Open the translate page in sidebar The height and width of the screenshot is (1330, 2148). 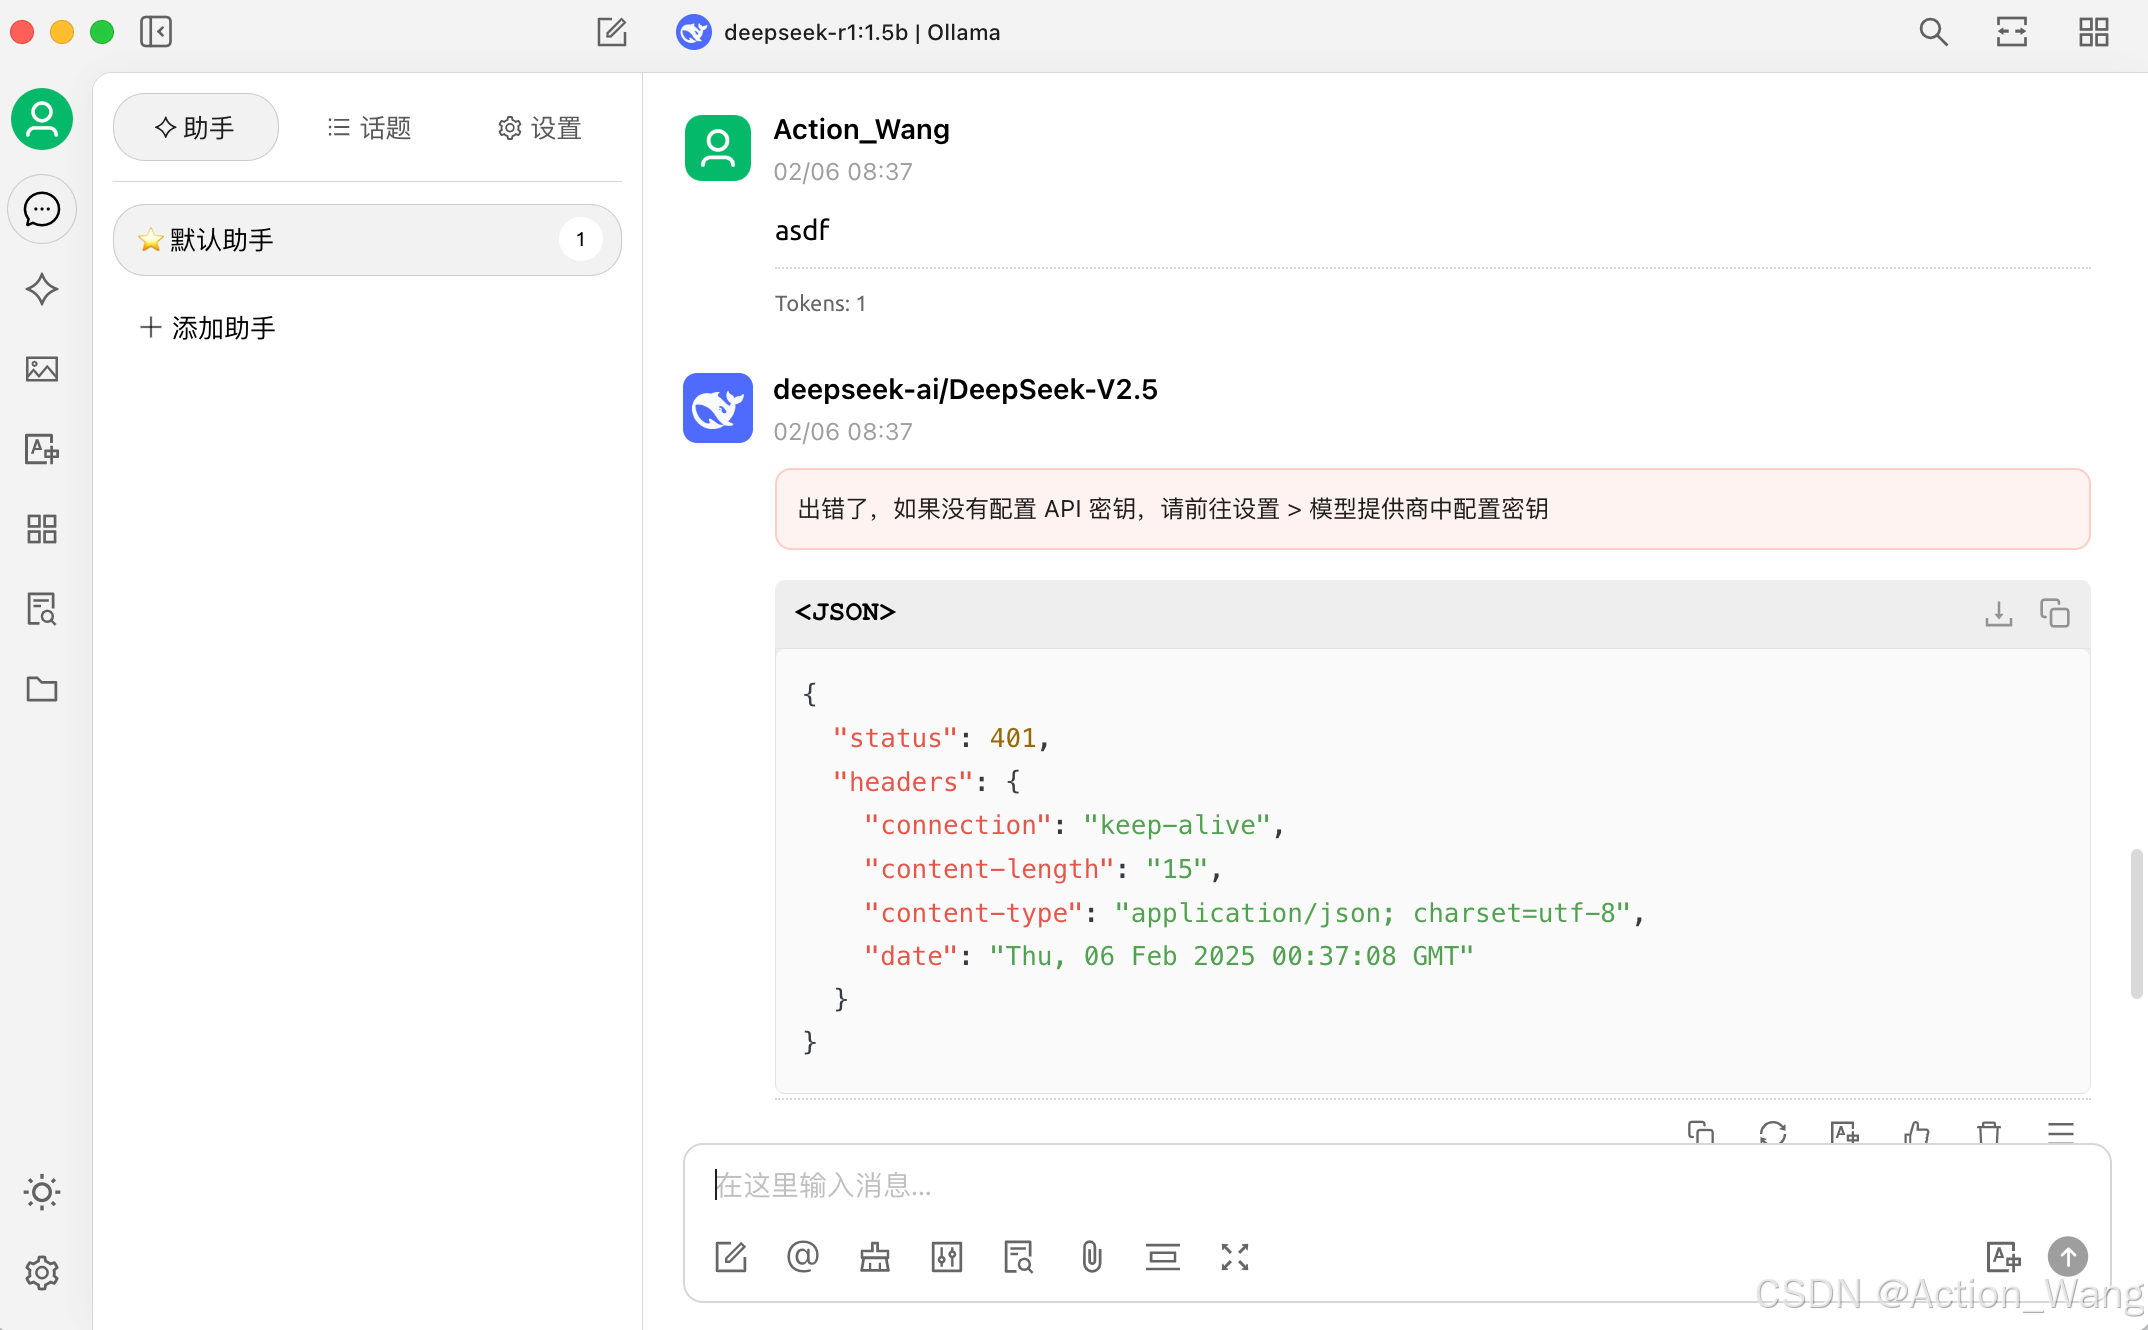42,449
